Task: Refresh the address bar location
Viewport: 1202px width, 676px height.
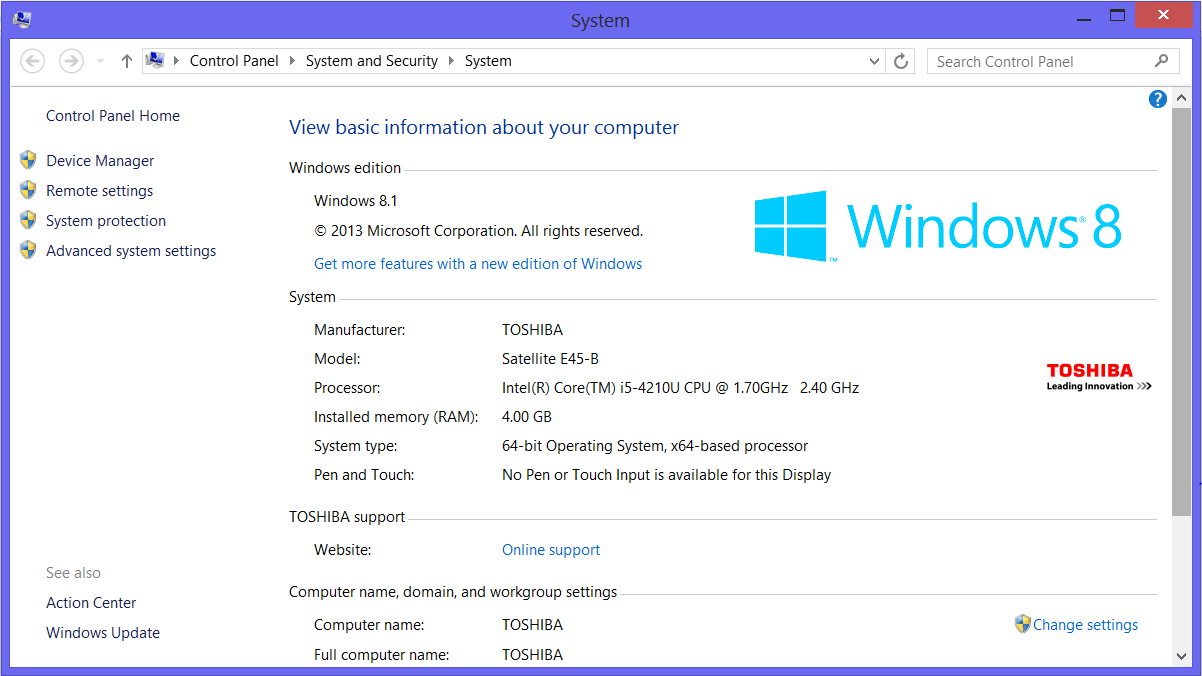Action: [x=901, y=61]
